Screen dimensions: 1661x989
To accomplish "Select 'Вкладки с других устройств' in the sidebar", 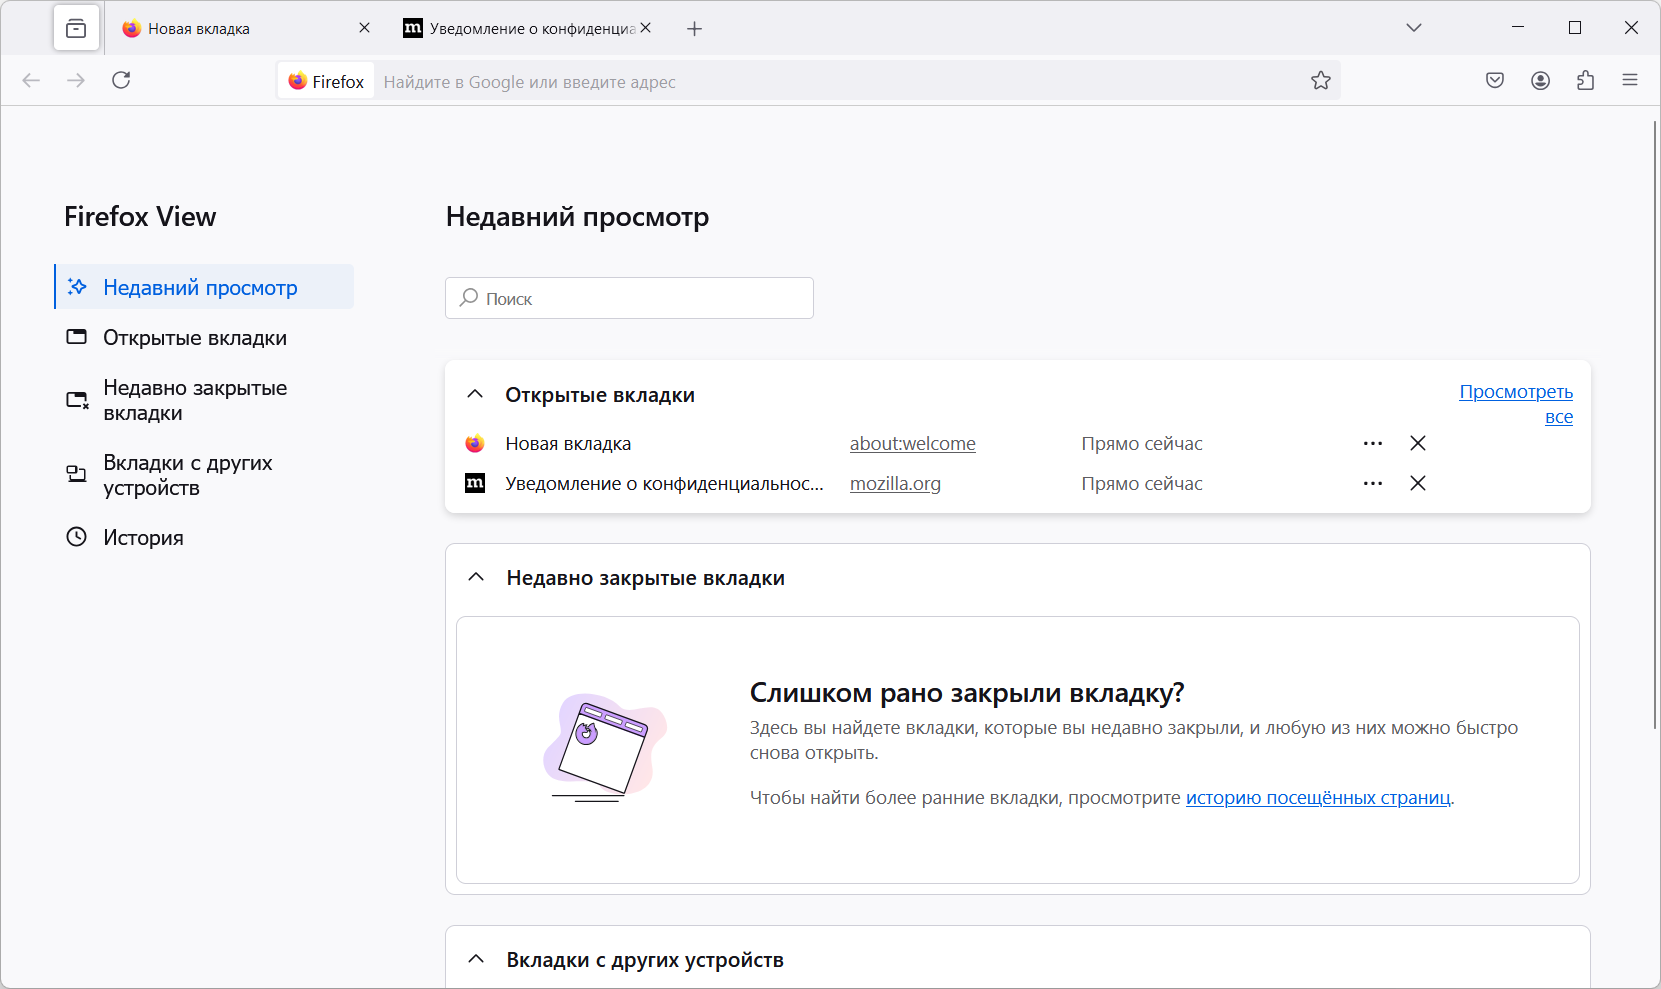I will click(x=204, y=475).
